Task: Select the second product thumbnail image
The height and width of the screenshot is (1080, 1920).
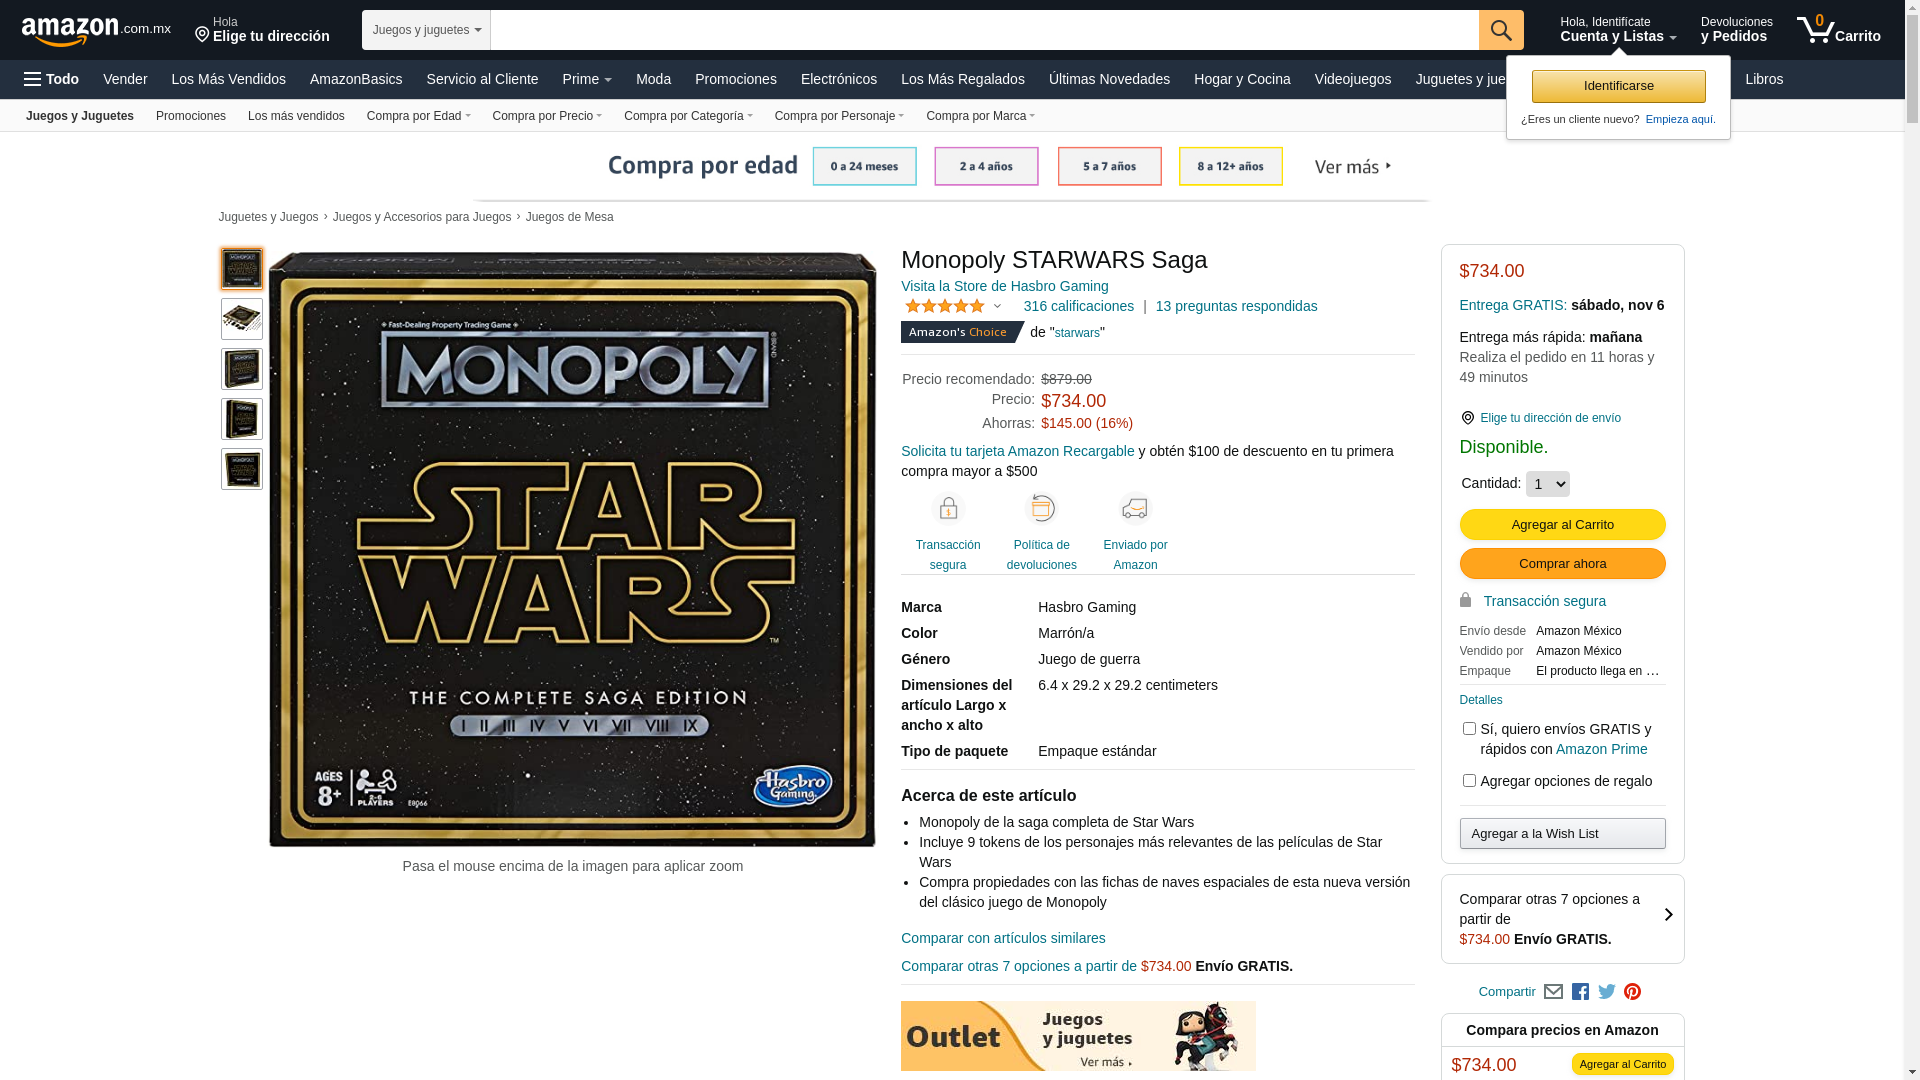Action: coord(242,319)
